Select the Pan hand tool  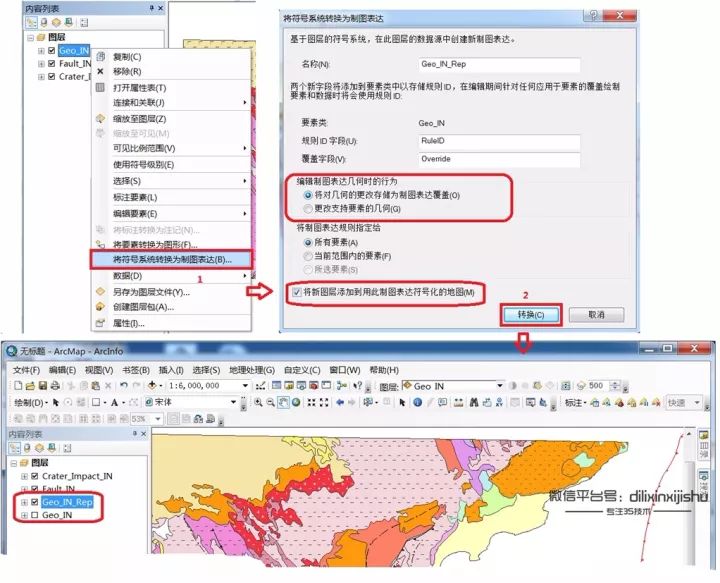[x=283, y=403]
